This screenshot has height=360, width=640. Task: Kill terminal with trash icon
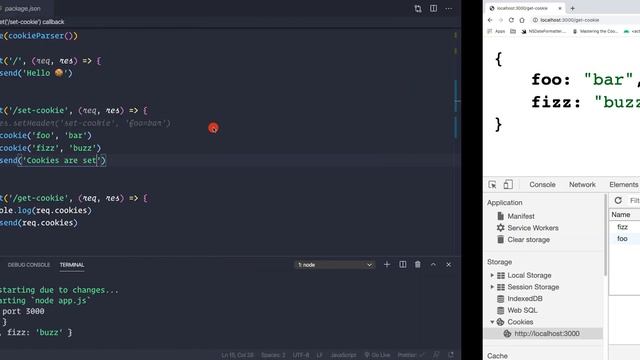click(x=418, y=264)
